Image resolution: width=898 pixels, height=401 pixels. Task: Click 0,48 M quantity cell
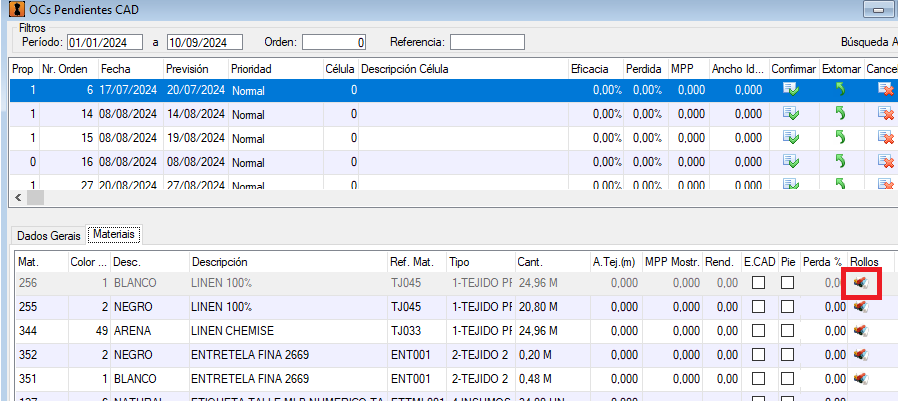click(552, 379)
